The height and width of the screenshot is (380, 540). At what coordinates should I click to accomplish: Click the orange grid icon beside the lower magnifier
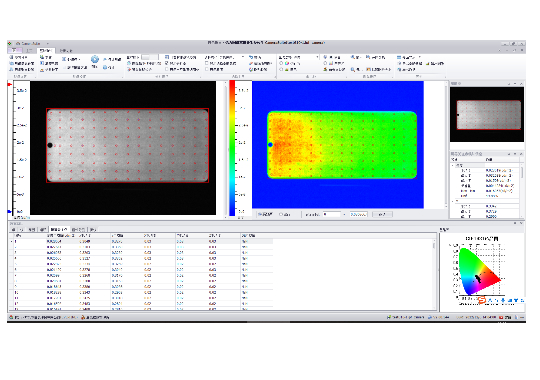368,69
